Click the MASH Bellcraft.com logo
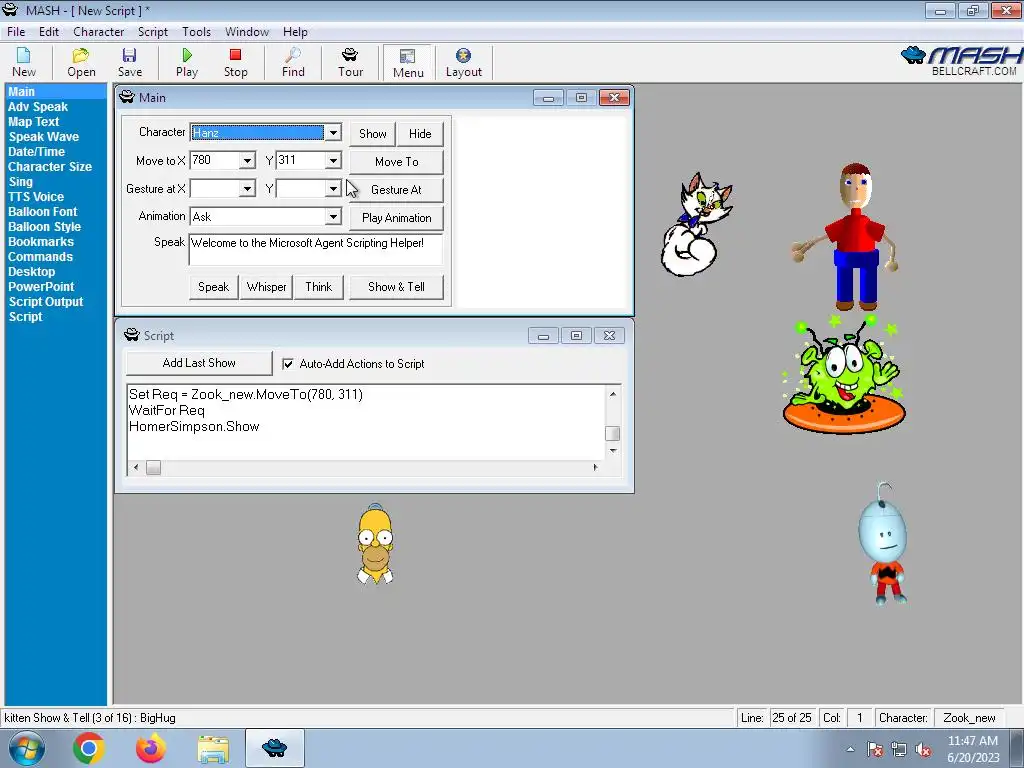Viewport: 1024px width, 768px height. pos(961,61)
